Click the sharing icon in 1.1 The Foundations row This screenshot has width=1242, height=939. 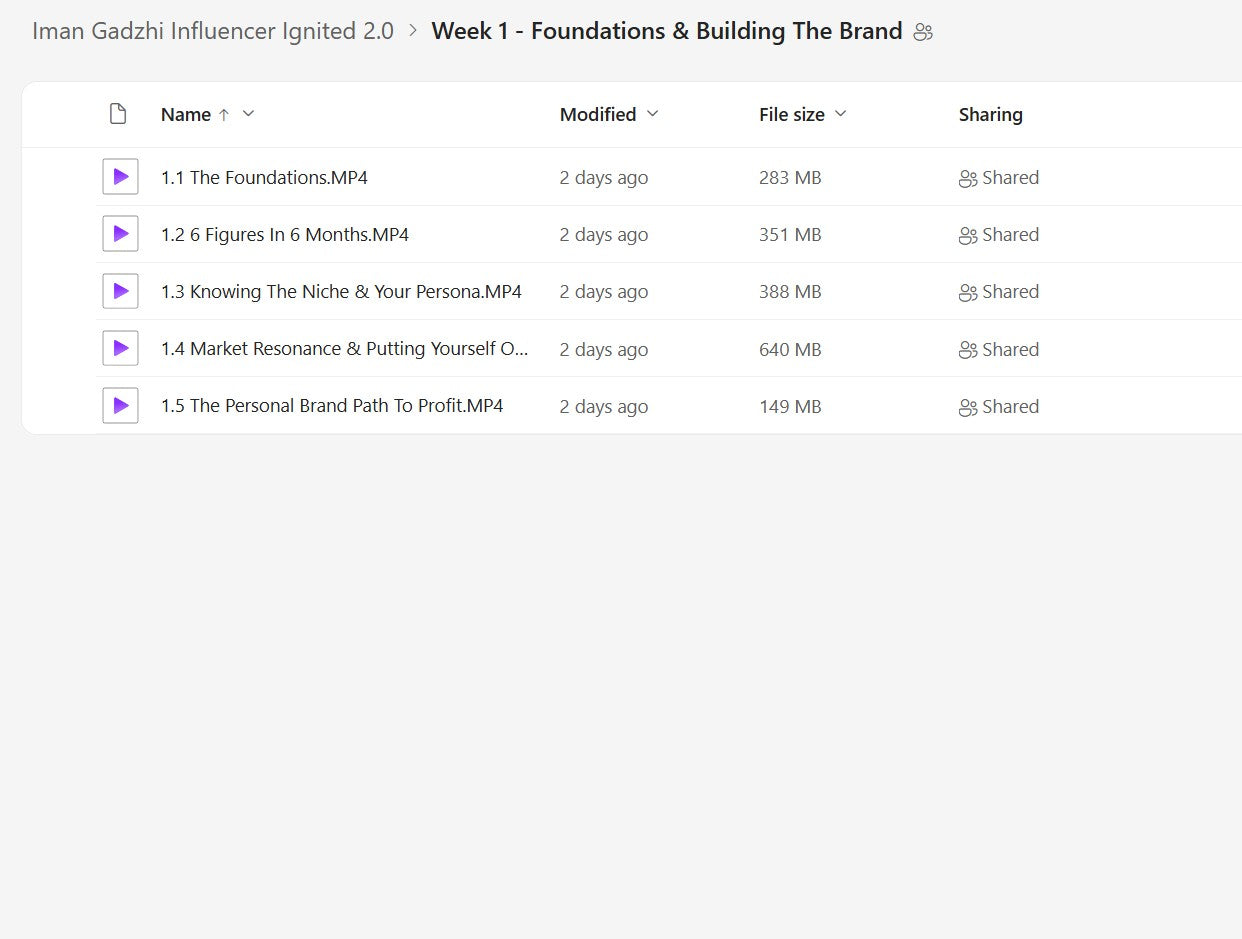click(967, 179)
